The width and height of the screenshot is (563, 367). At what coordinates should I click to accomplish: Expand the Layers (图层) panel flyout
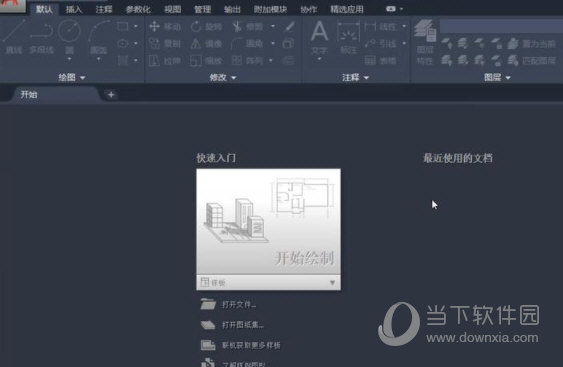click(x=497, y=77)
